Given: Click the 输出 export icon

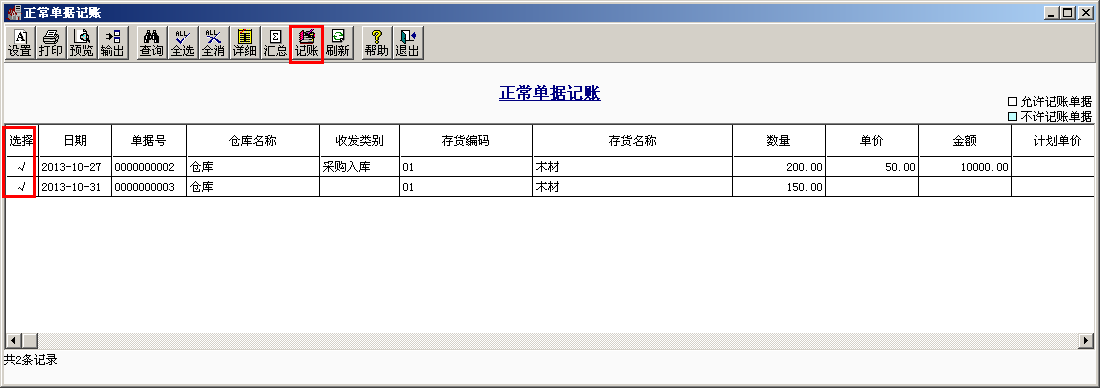Looking at the screenshot, I should tap(112, 44).
